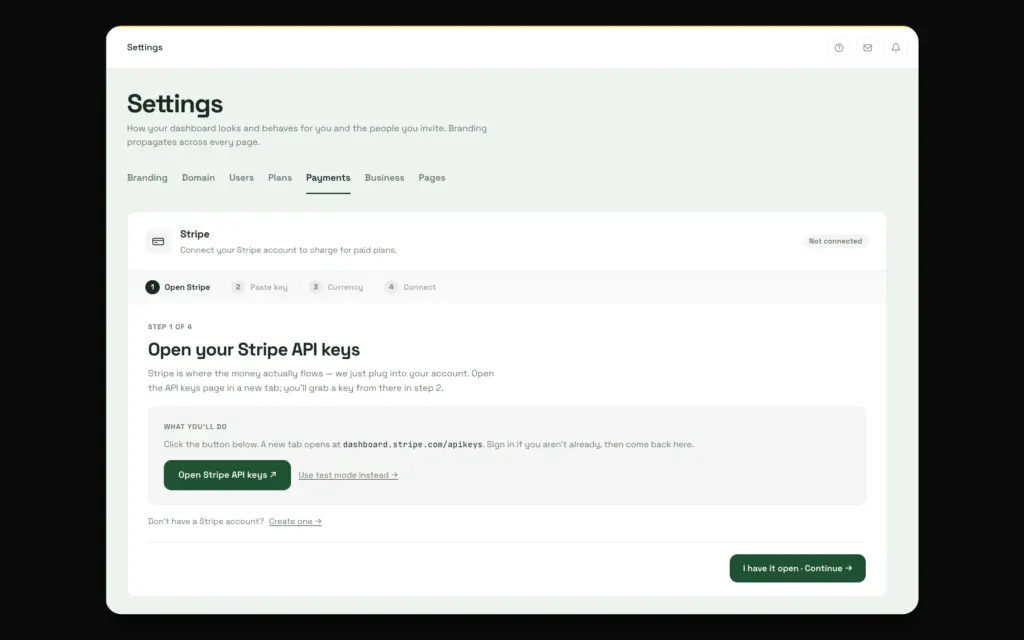
Task: Click the large Settings page heading
Action: (174, 104)
